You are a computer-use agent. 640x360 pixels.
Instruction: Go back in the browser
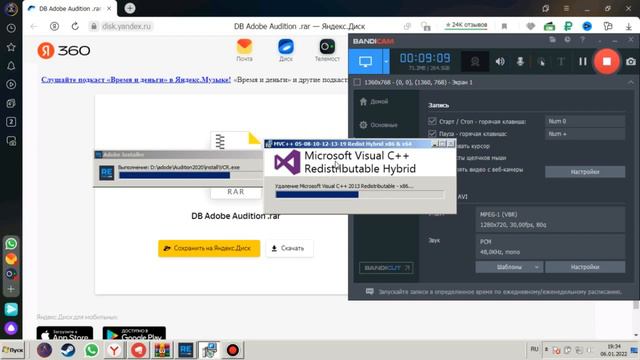pos(34,26)
